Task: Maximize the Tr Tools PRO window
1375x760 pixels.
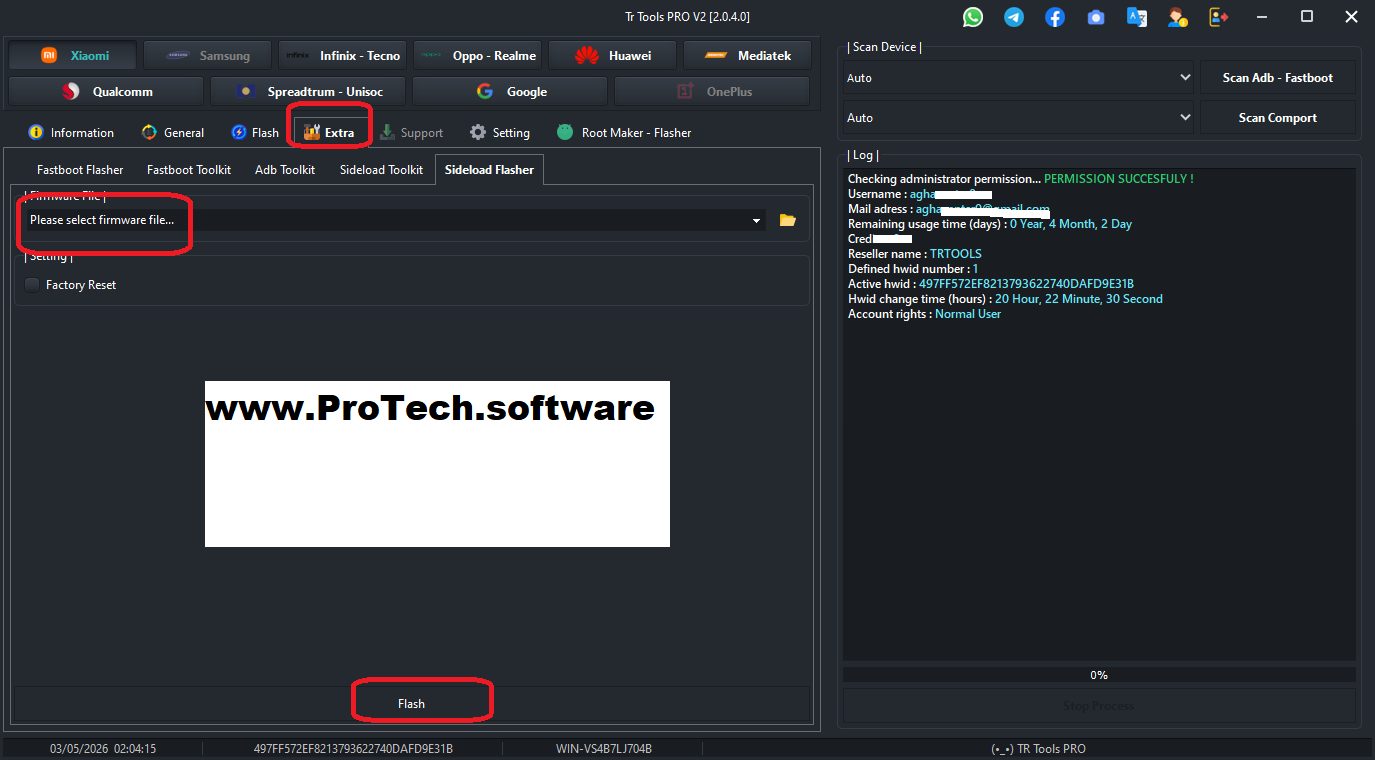Action: 1306,17
